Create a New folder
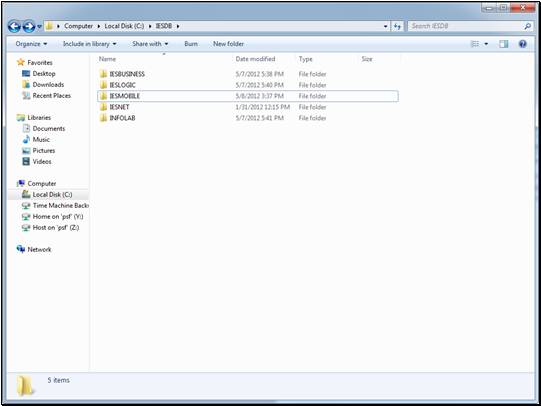 [228, 44]
